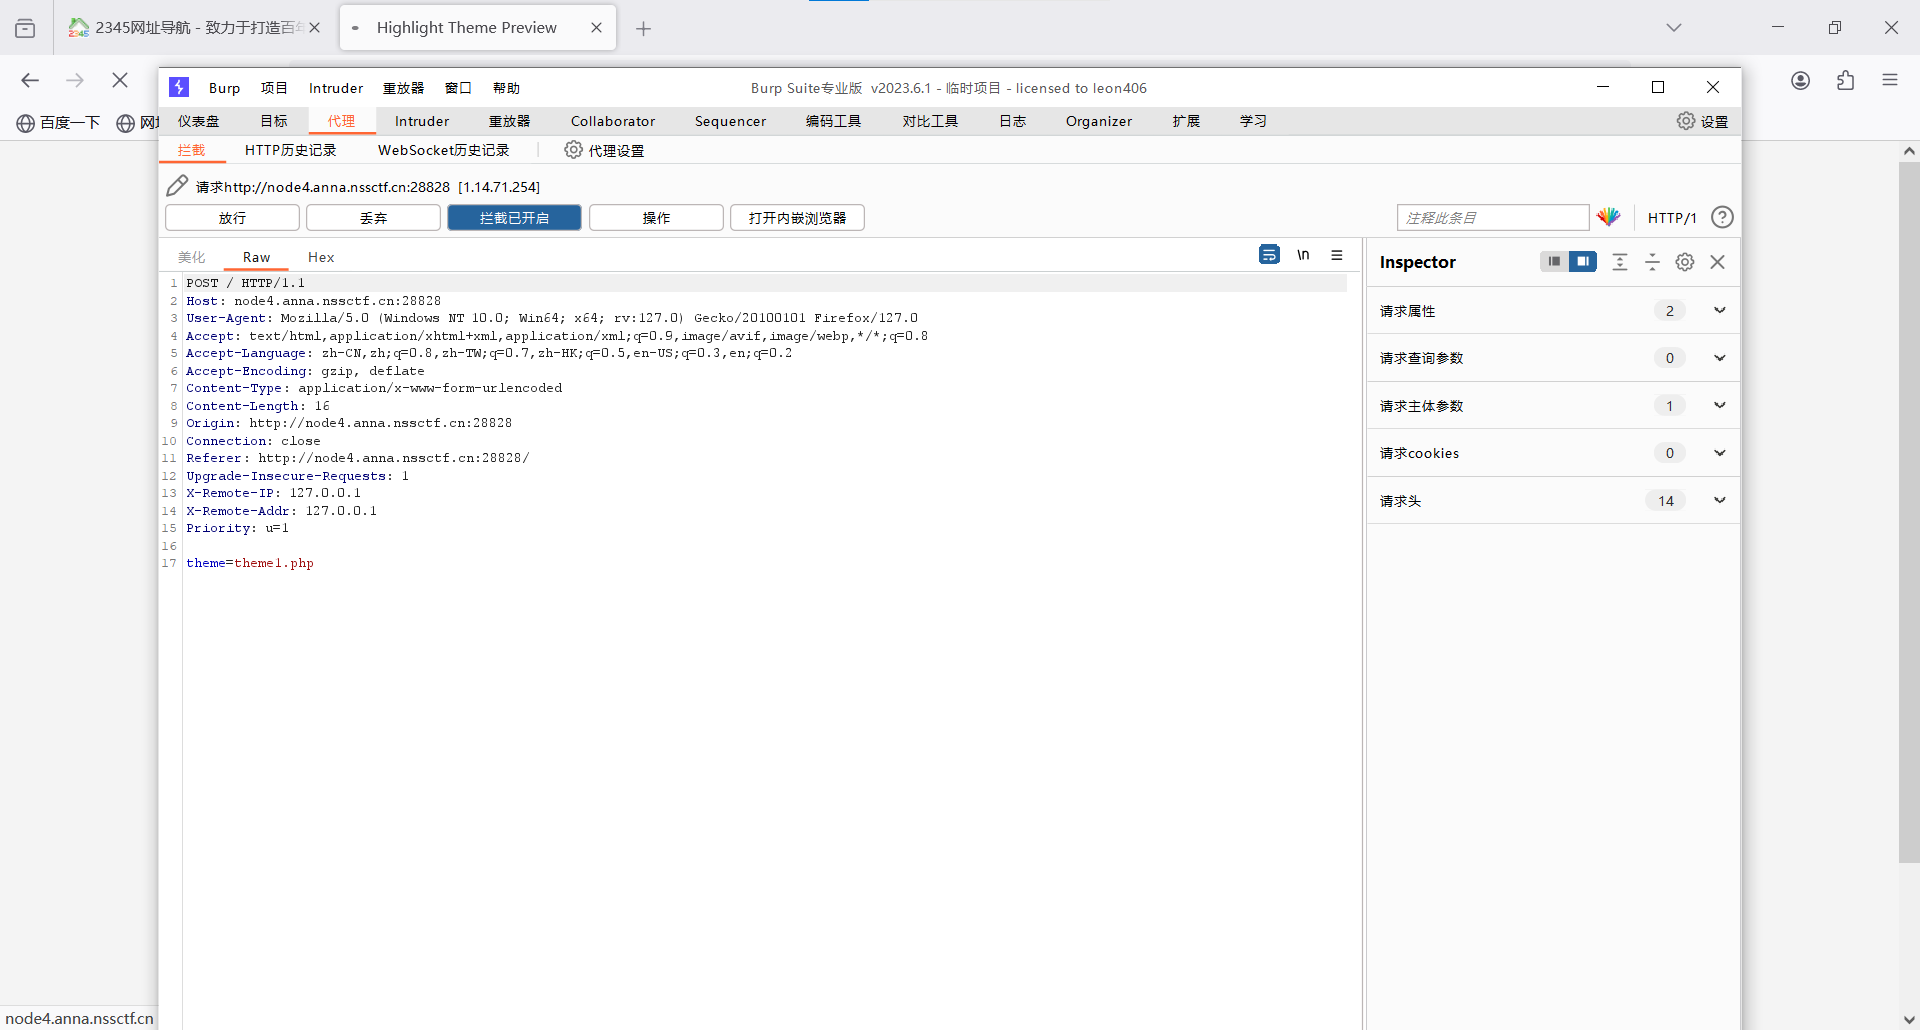
Task: Switch to the 学习 tab
Action: pos(1254,121)
